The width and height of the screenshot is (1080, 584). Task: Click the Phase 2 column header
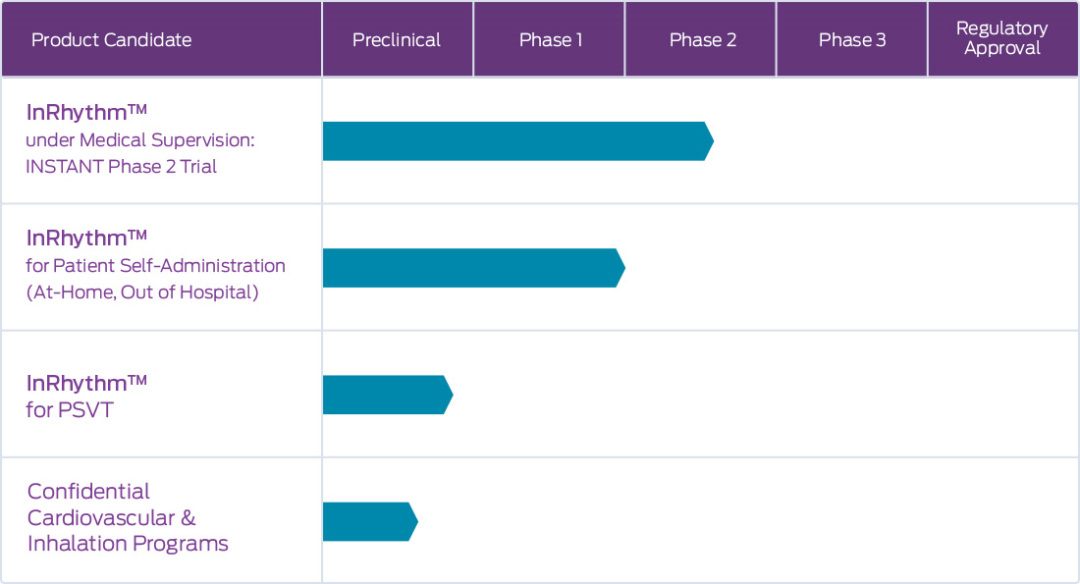(x=700, y=39)
